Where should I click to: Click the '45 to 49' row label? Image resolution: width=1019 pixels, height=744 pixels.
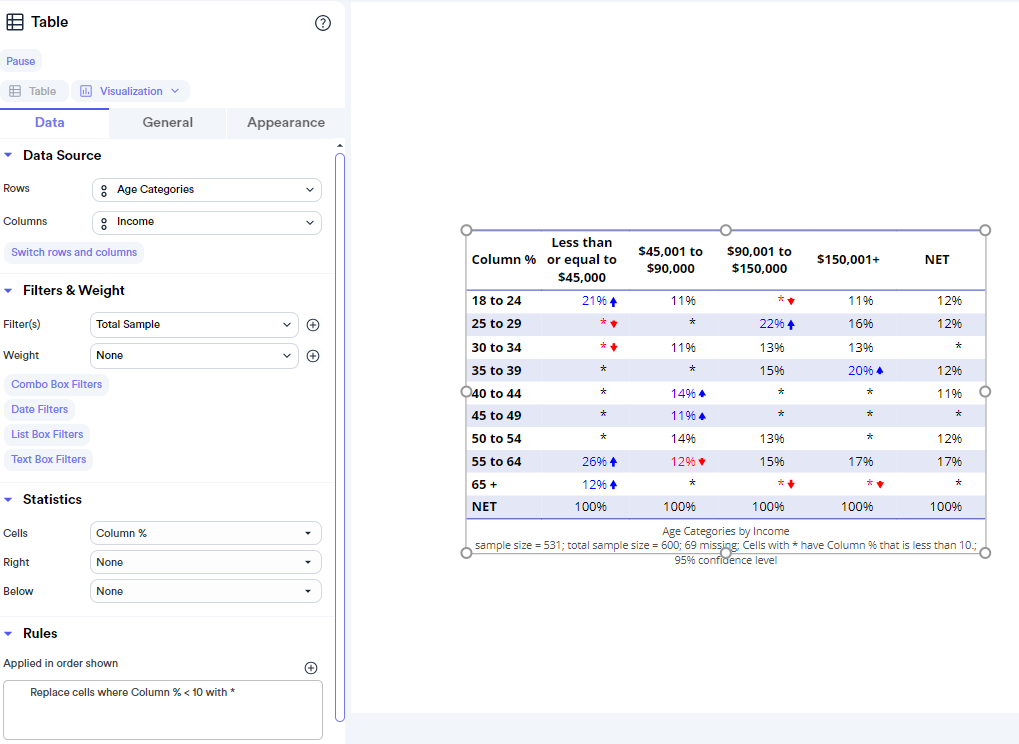(497, 416)
